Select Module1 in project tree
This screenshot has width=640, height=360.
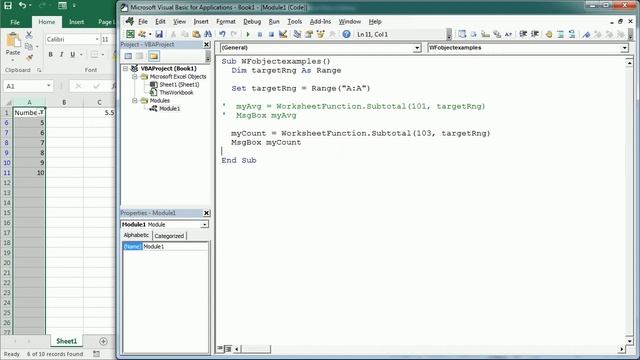click(170, 109)
